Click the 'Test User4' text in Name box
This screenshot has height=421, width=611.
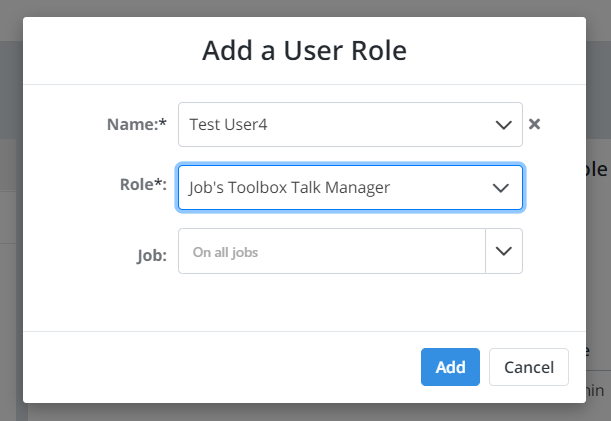(x=228, y=125)
